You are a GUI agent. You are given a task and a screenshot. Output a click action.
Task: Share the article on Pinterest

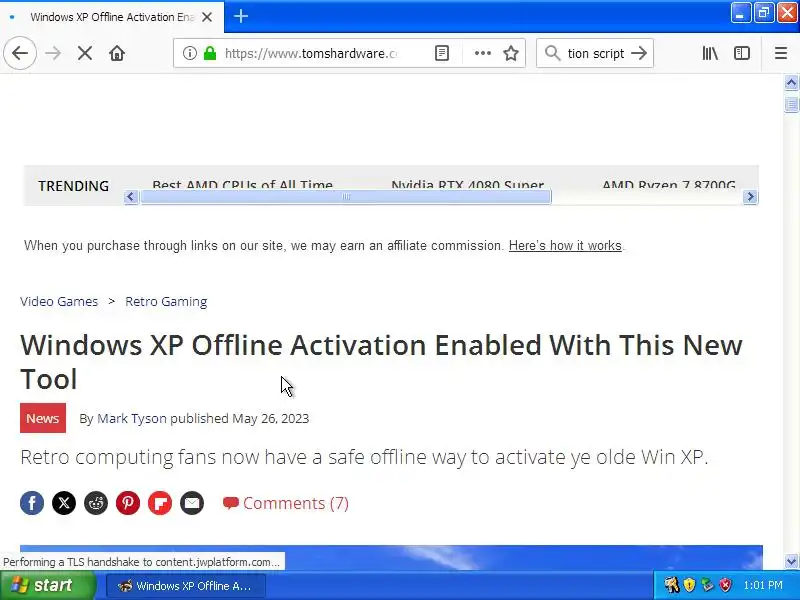128,503
